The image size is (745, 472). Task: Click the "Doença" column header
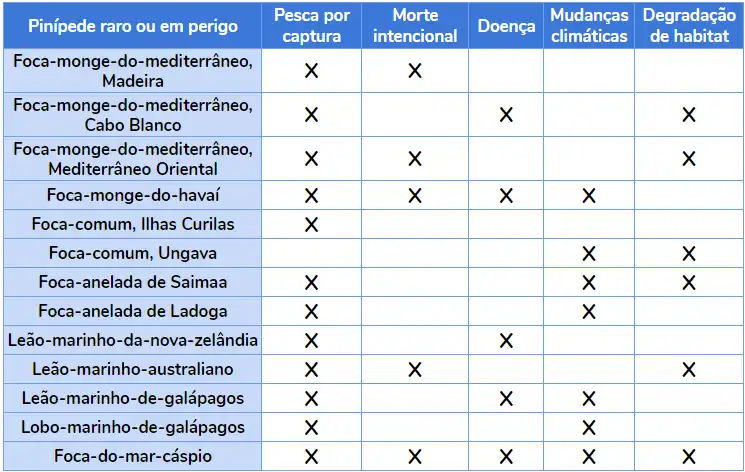coord(506,26)
